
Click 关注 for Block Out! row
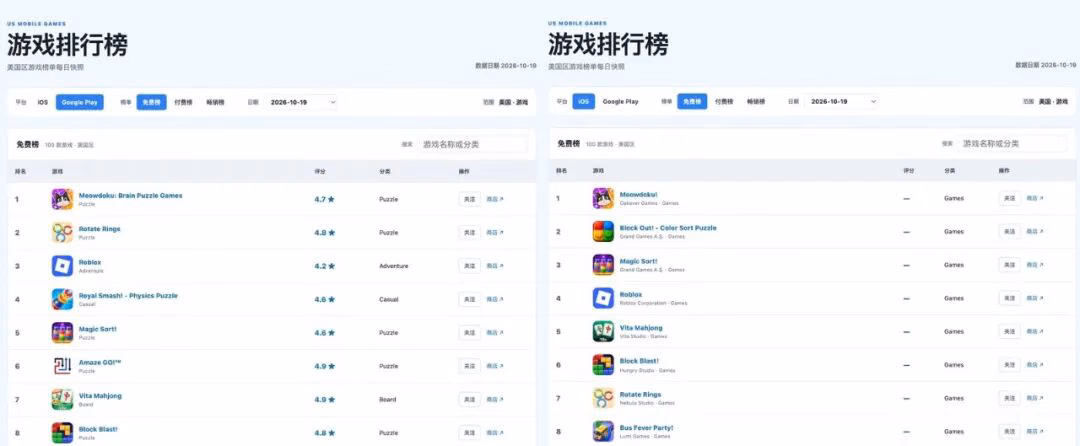(x=1010, y=231)
